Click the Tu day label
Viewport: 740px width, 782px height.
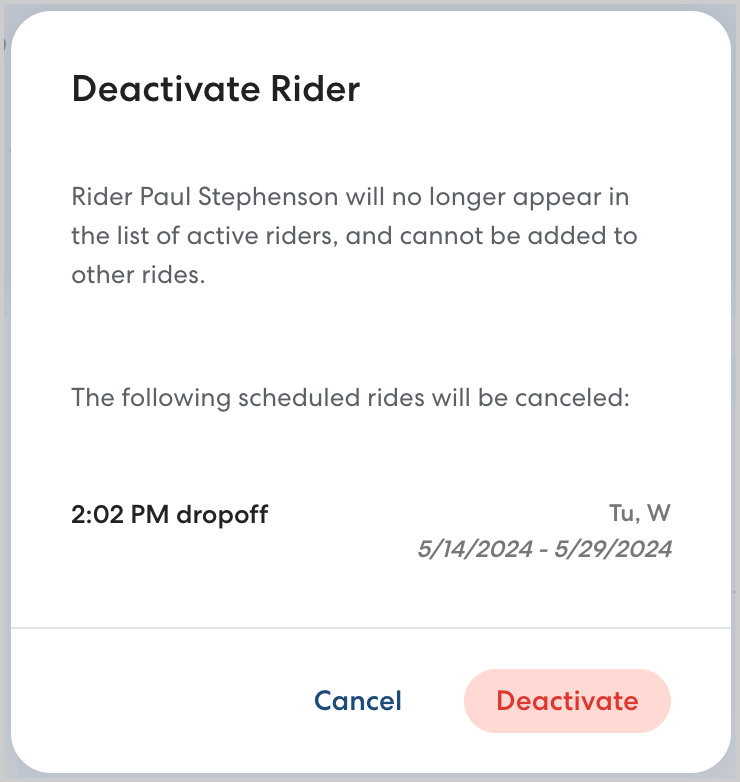[621, 515]
